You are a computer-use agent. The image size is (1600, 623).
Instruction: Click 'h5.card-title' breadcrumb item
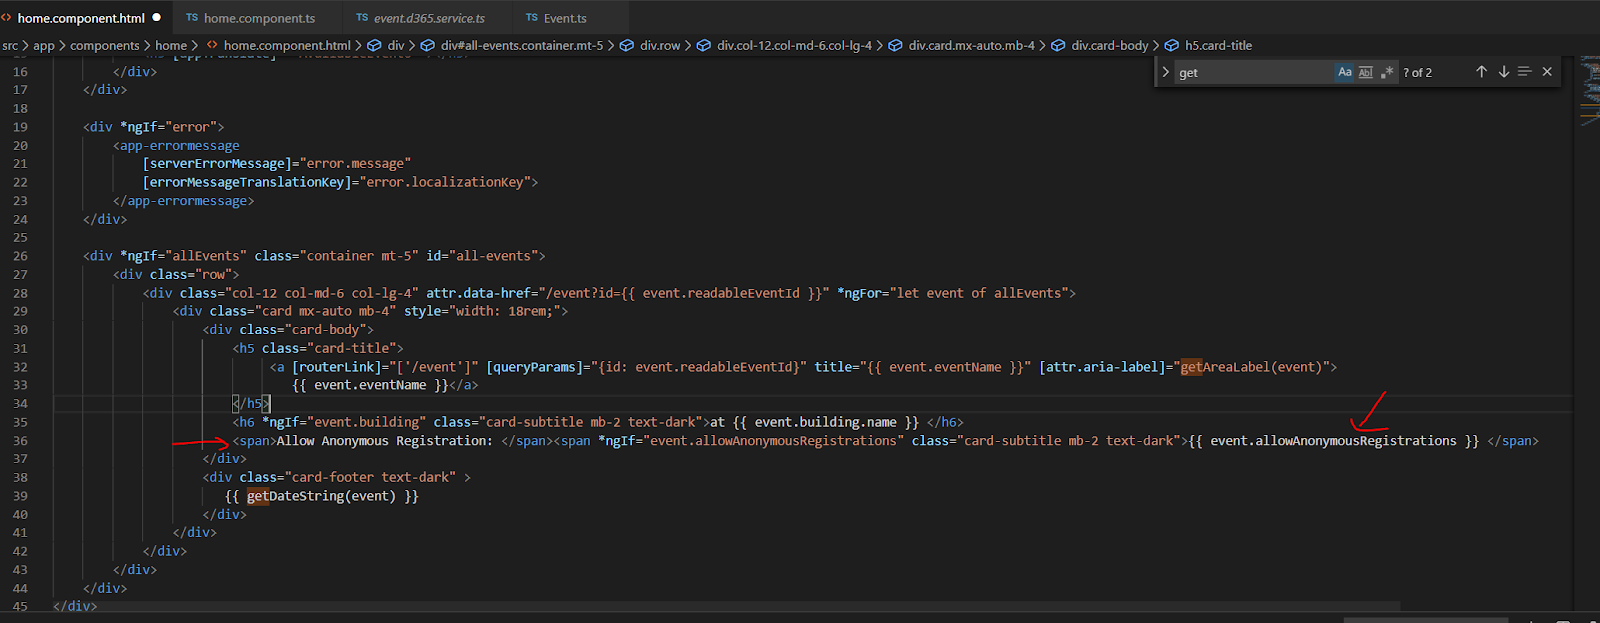click(1218, 45)
